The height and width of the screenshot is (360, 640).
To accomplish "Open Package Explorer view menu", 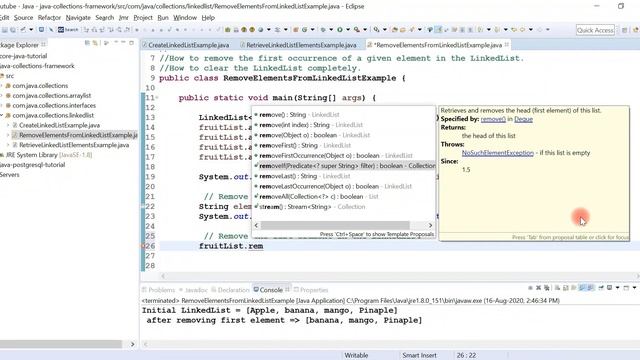I will (116, 43).
